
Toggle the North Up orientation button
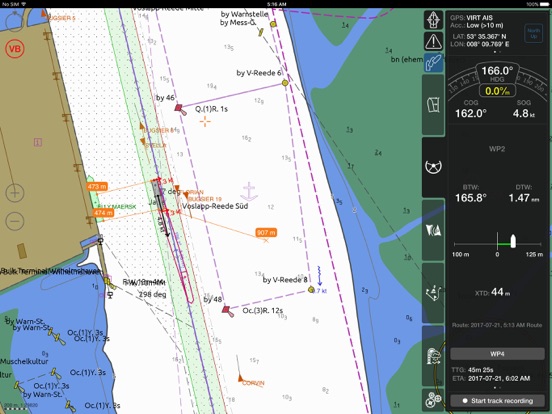pos(533,33)
